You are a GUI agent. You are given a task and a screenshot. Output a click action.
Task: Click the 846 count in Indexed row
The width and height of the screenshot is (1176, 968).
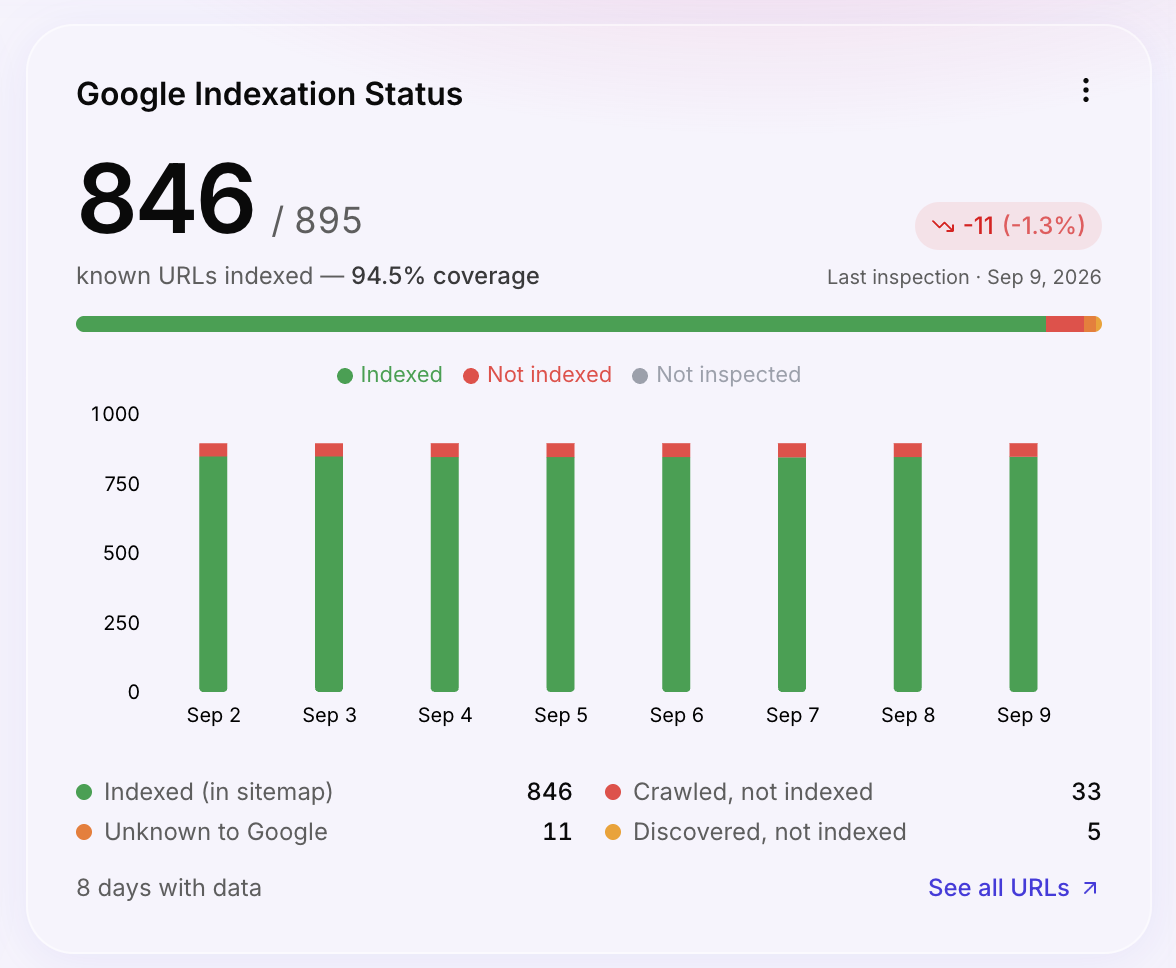pos(550,792)
